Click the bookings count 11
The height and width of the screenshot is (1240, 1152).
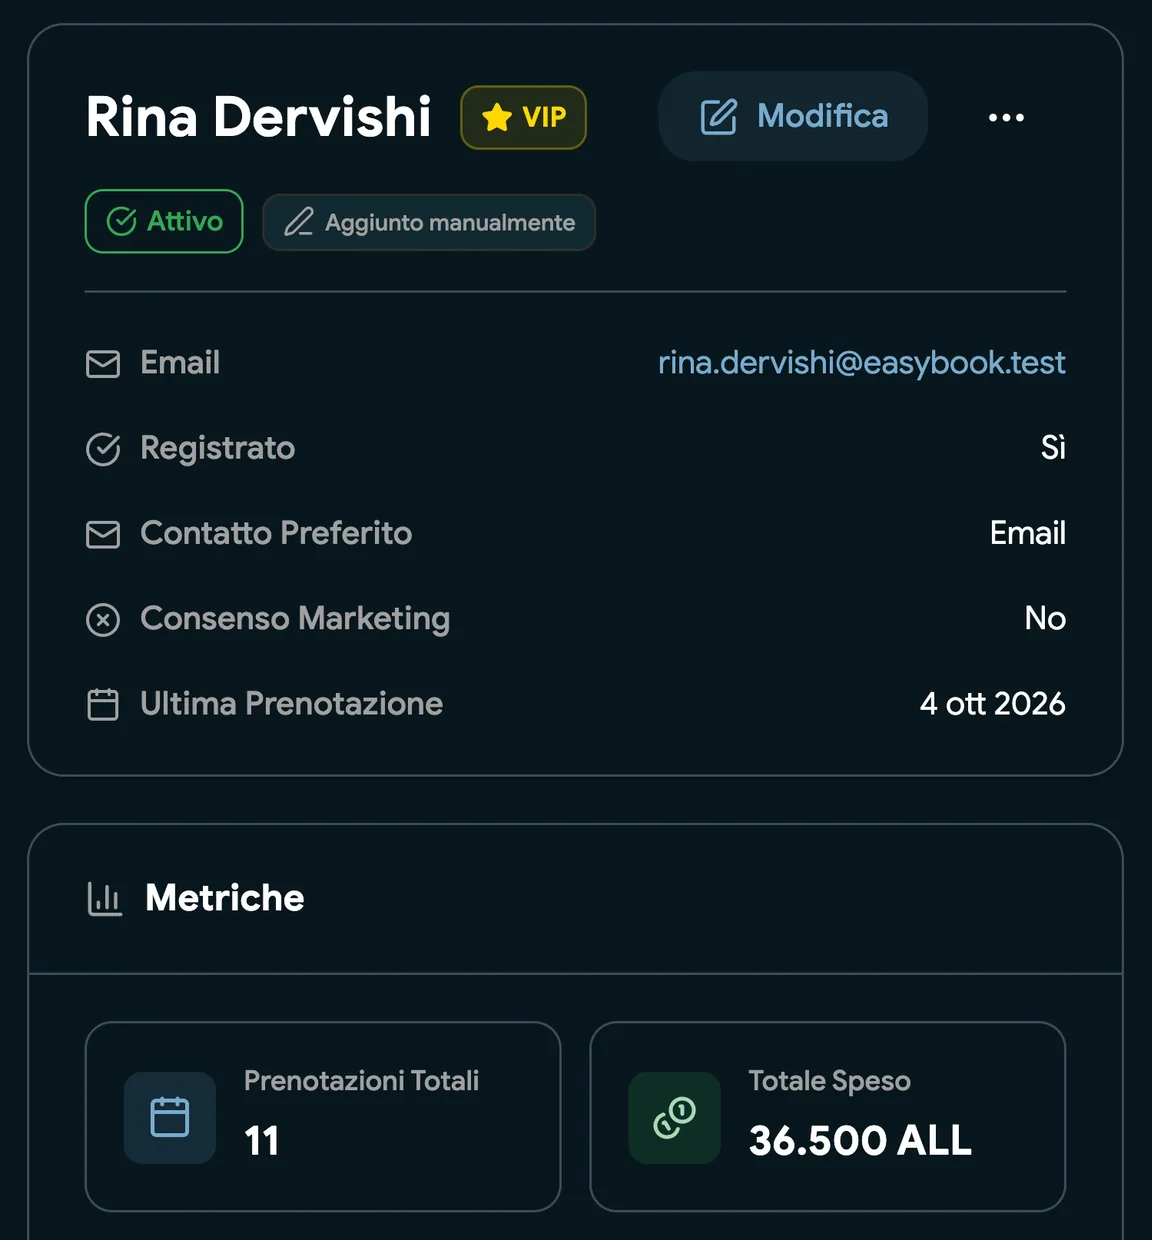[262, 1141]
